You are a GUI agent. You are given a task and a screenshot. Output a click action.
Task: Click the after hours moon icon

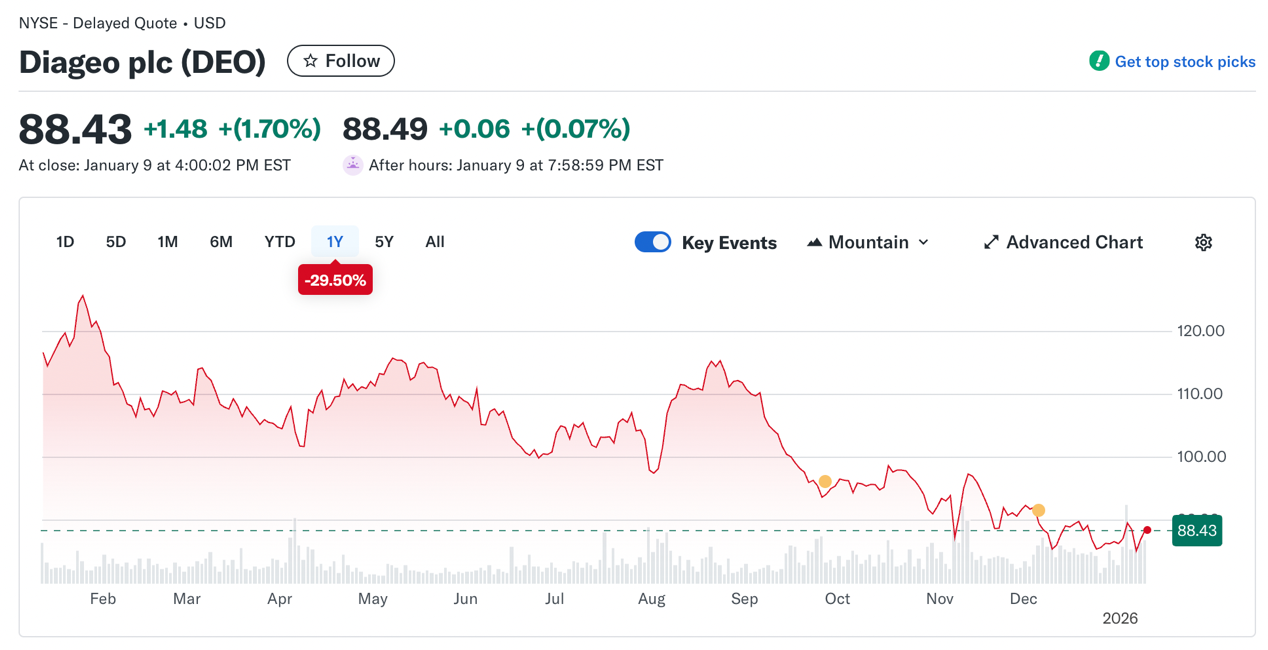pos(352,165)
